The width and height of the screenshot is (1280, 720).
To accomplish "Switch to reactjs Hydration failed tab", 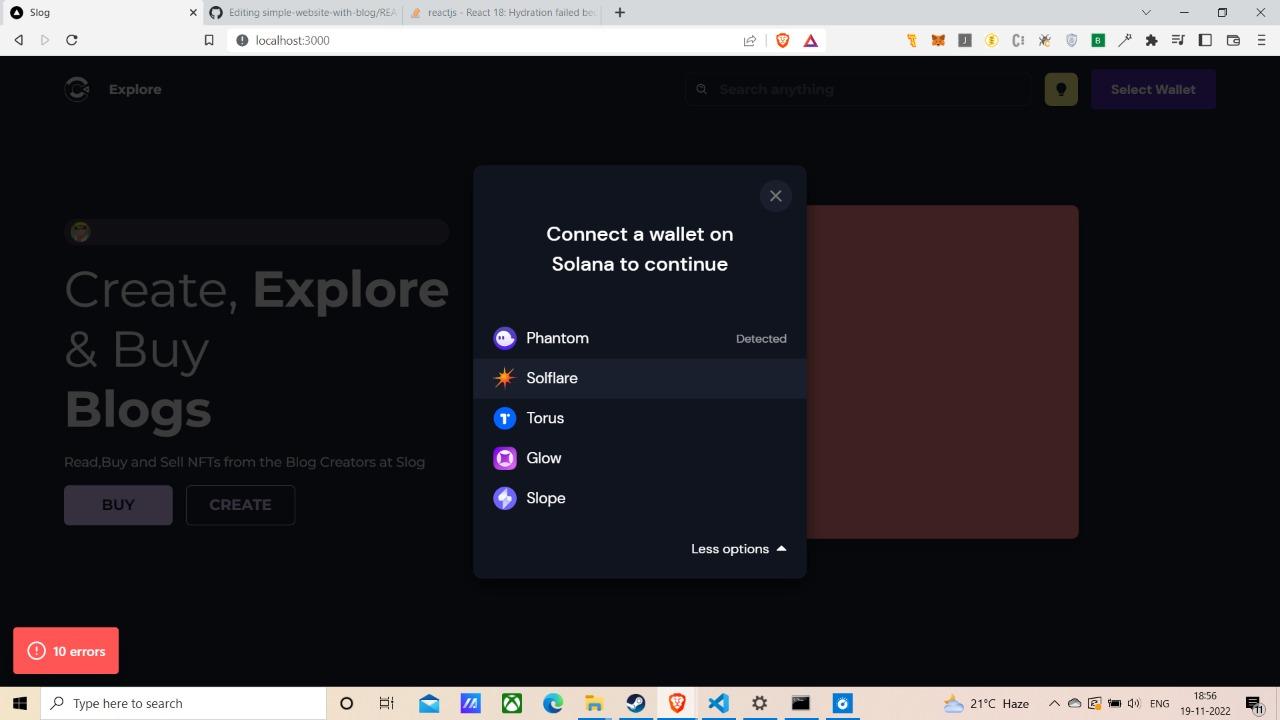I will (503, 12).
